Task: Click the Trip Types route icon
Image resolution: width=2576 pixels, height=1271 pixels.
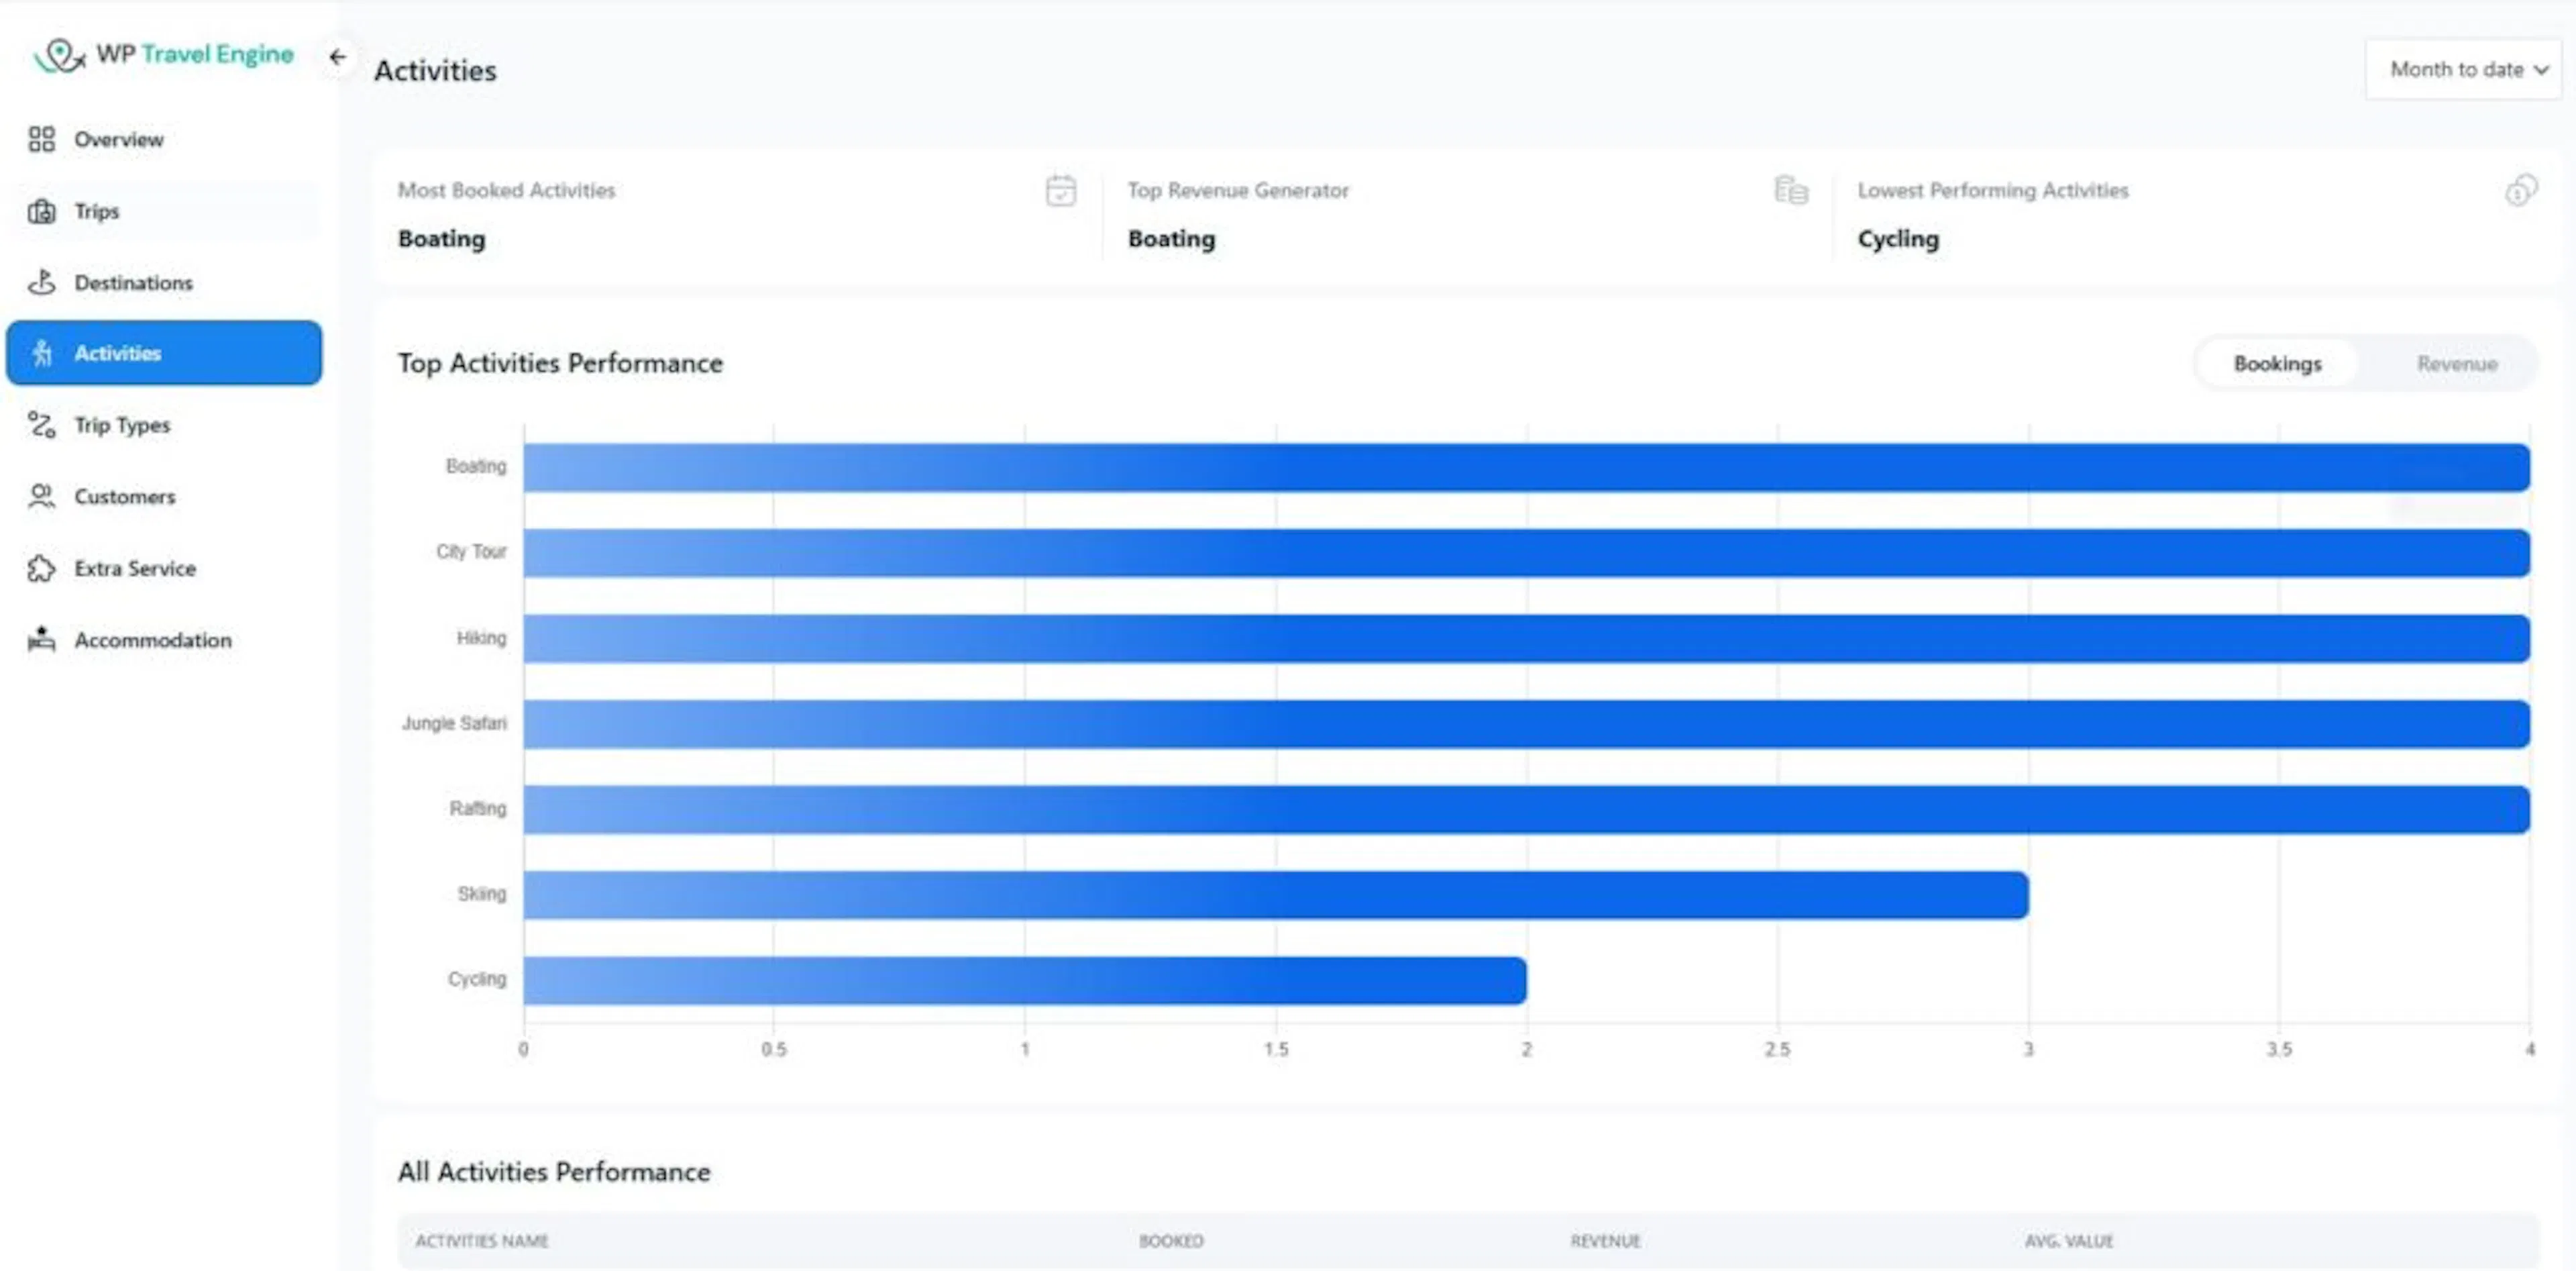Action: point(41,425)
